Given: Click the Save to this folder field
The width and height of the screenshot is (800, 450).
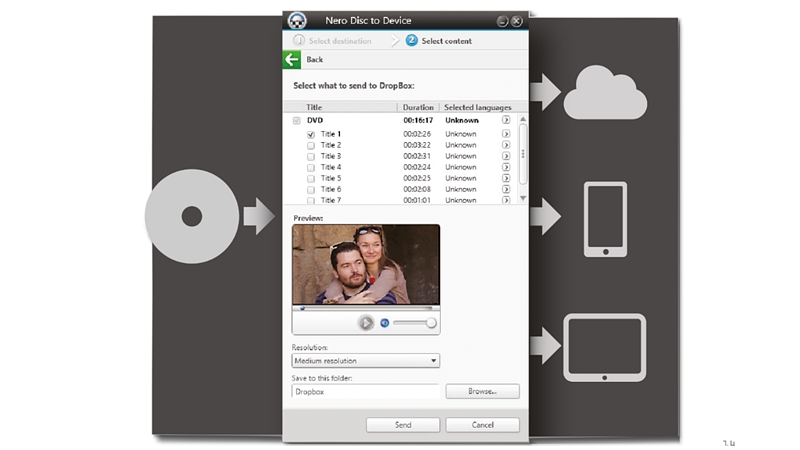Looking at the screenshot, I should point(365,392).
